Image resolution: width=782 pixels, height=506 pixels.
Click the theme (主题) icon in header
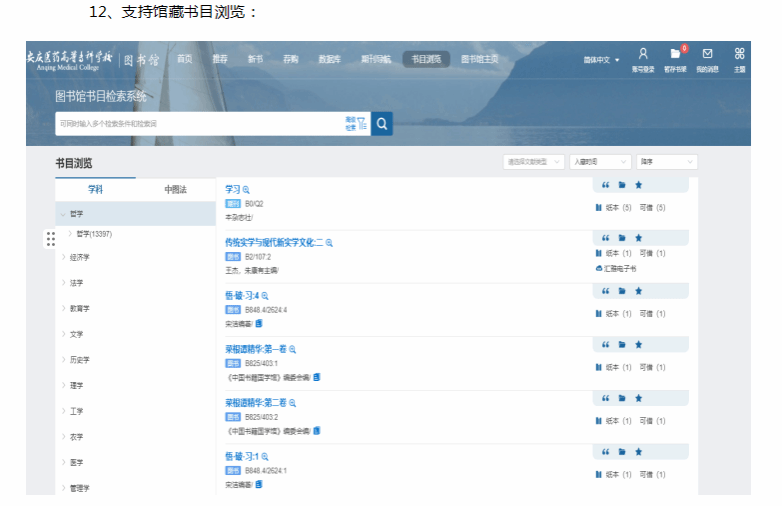point(739,54)
